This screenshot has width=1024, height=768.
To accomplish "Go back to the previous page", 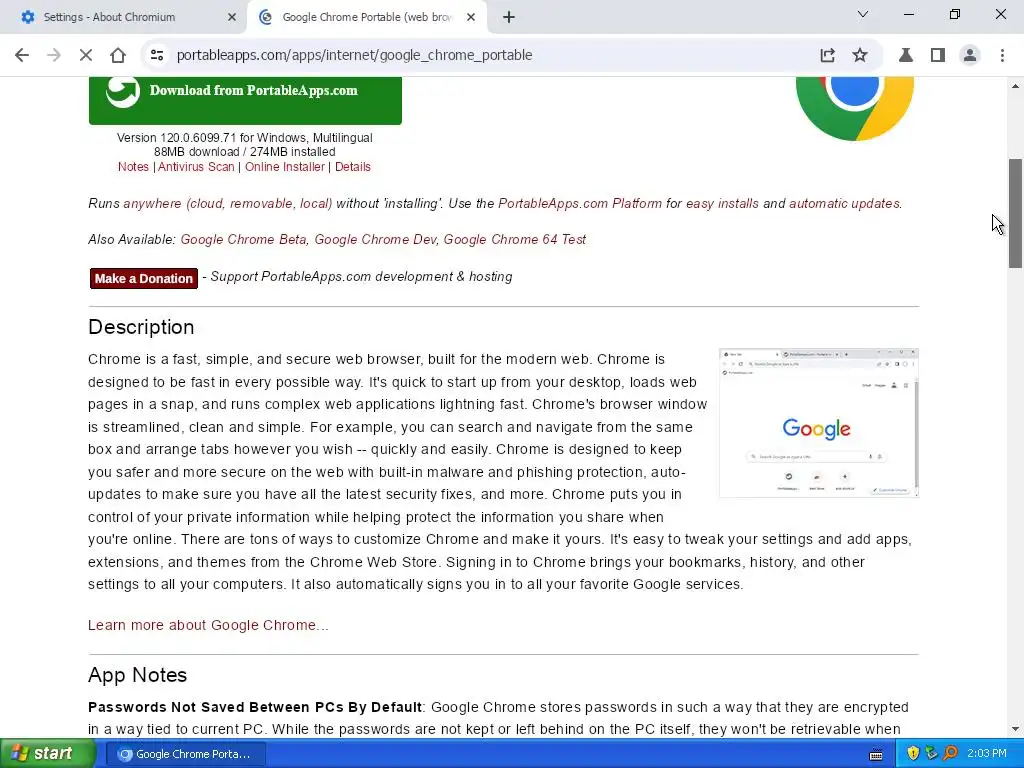I will tap(22, 56).
